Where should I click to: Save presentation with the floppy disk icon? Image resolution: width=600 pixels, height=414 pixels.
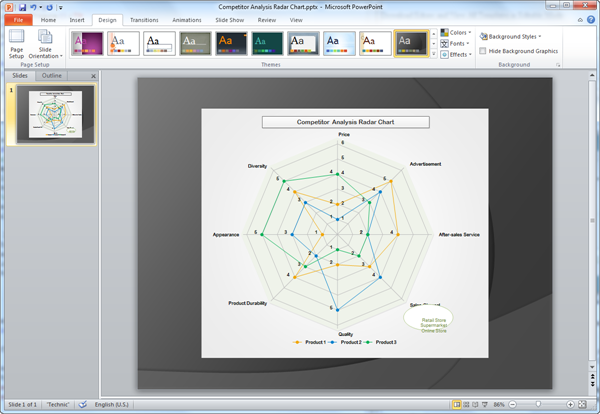click(x=23, y=7)
